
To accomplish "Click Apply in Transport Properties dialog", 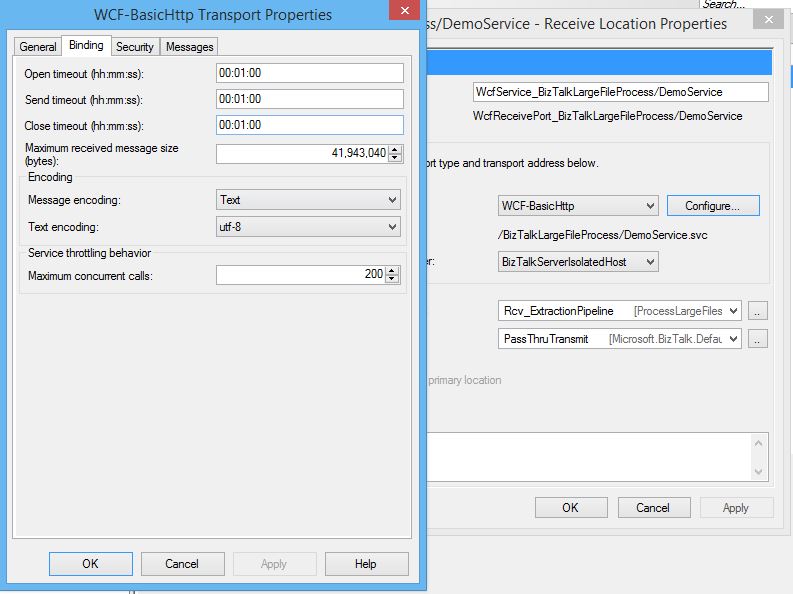I will 274,564.
